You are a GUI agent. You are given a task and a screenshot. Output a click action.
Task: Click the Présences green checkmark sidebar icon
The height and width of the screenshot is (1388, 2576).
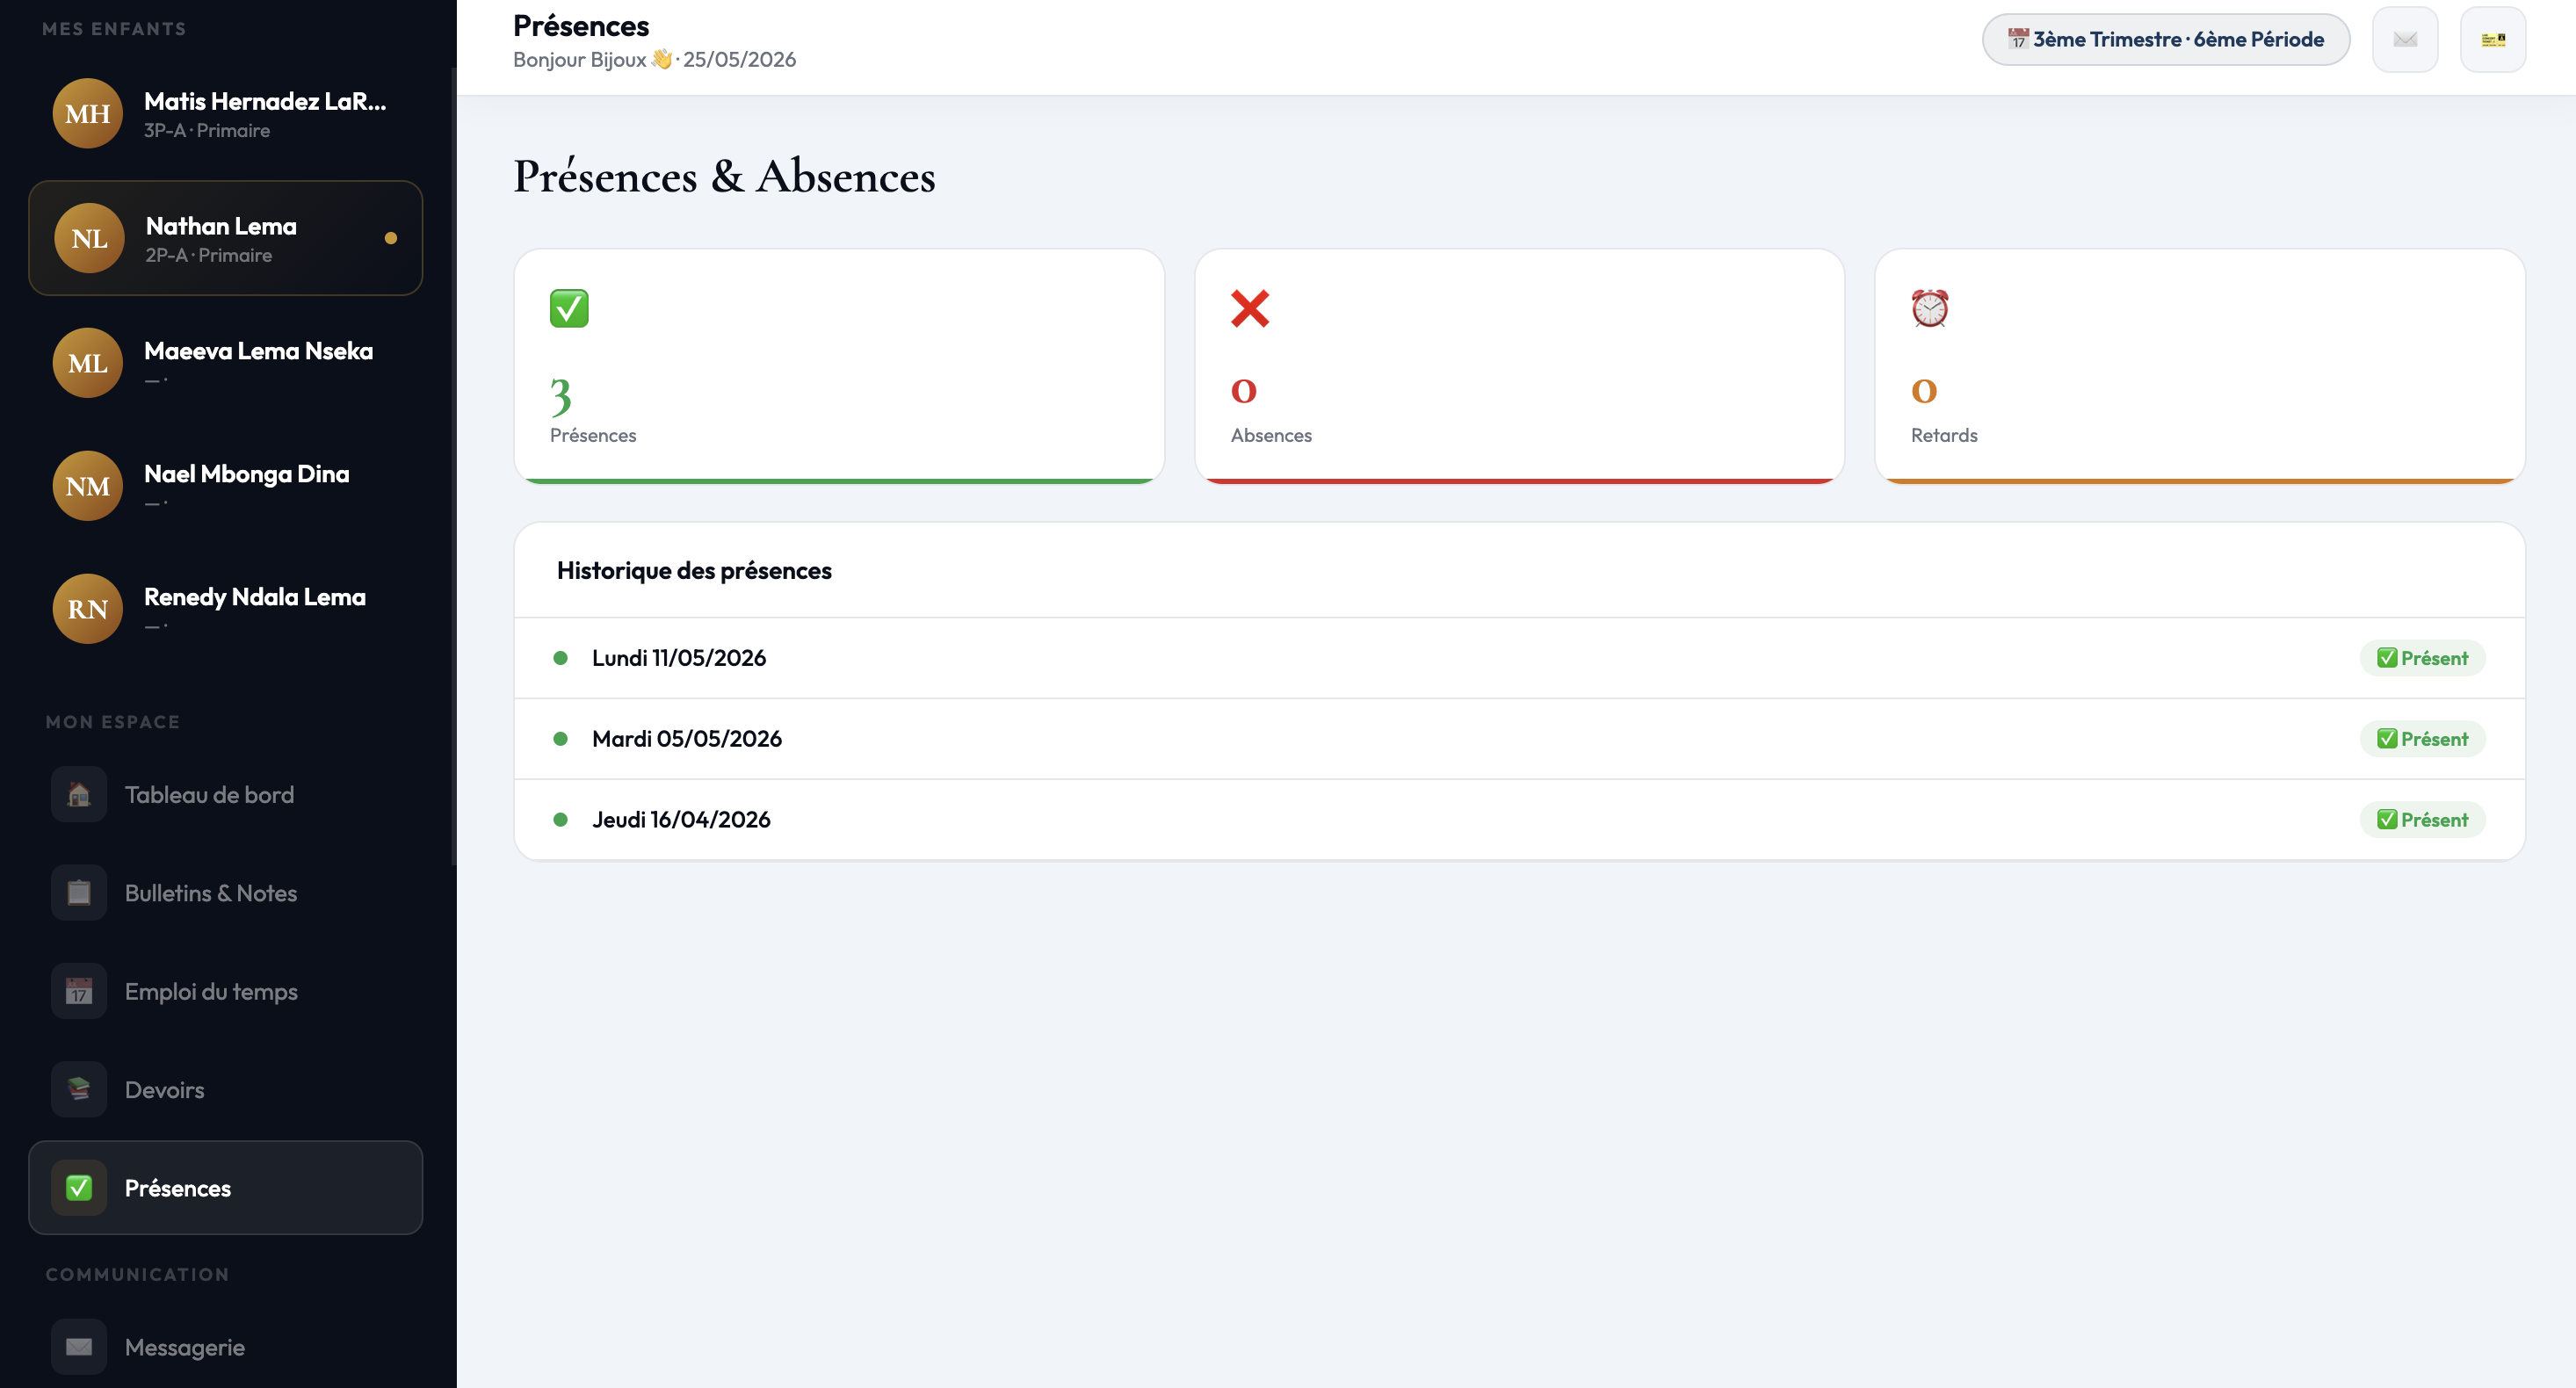coord(79,1188)
